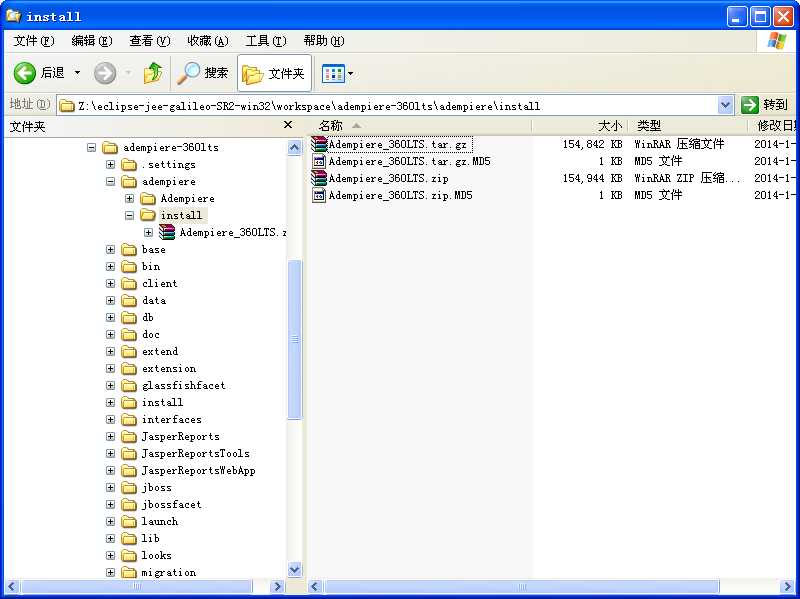Select Adempiere_360LTS.zip.MD5 file icon

(319, 195)
